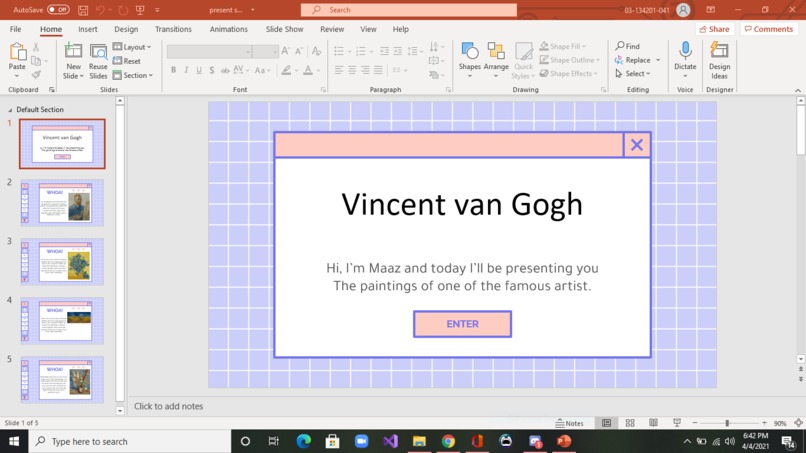Switch to the Slide Show tab
Viewport: 806px width, 453px height.
pos(284,29)
